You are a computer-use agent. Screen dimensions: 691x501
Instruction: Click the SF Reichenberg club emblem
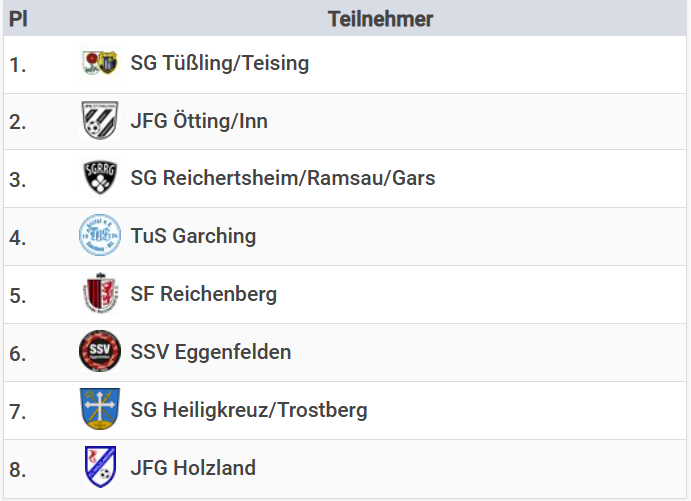pyautogui.click(x=100, y=294)
